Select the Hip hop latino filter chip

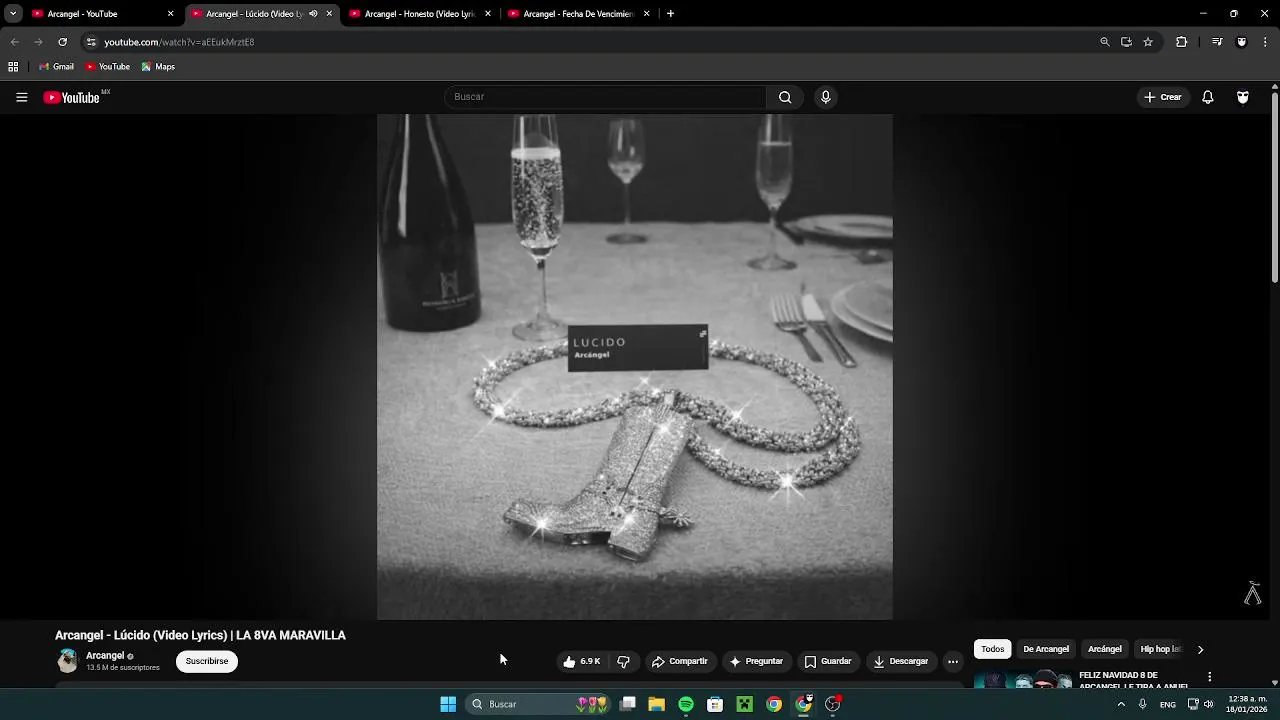(x=1161, y=649)
